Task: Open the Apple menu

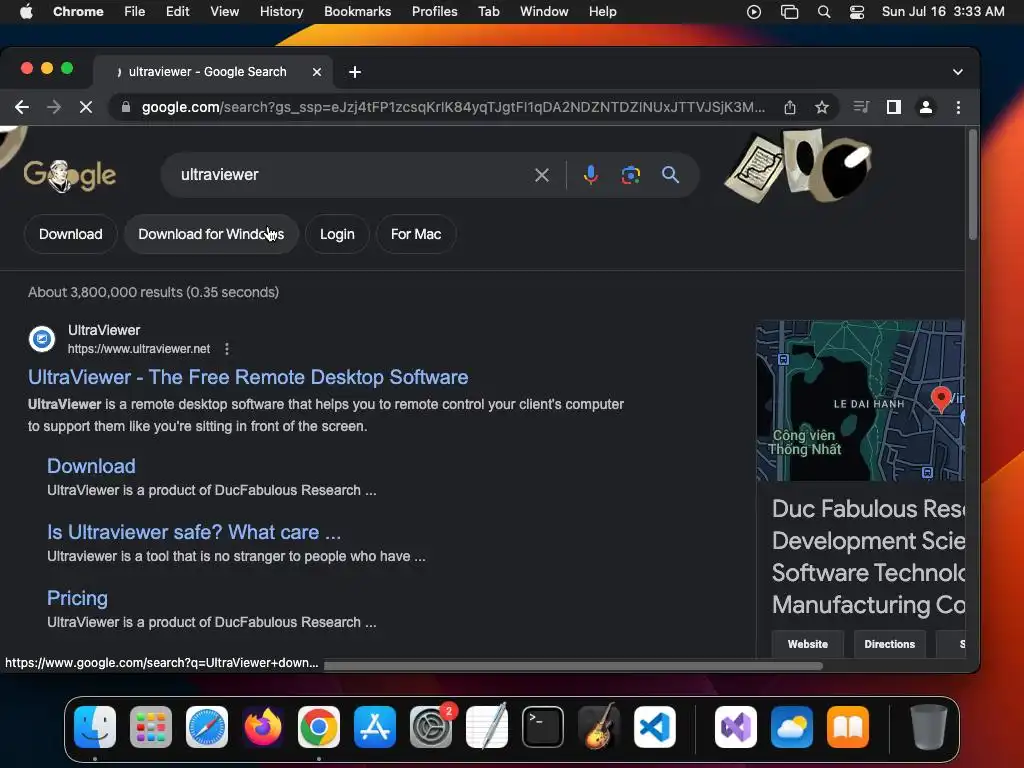Action: 26,12
